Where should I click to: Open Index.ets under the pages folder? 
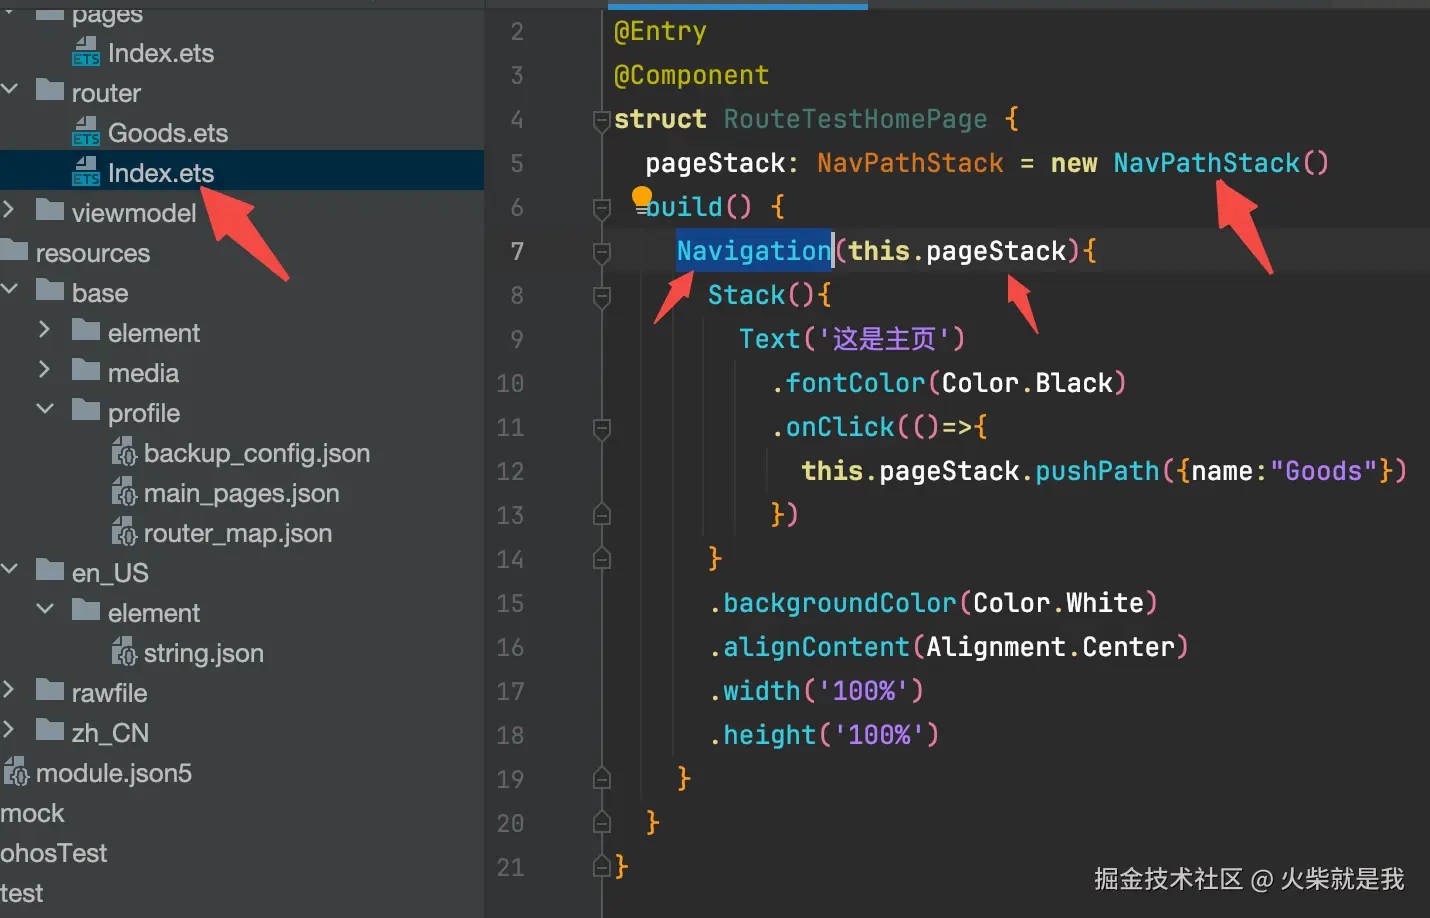point(161,53)
